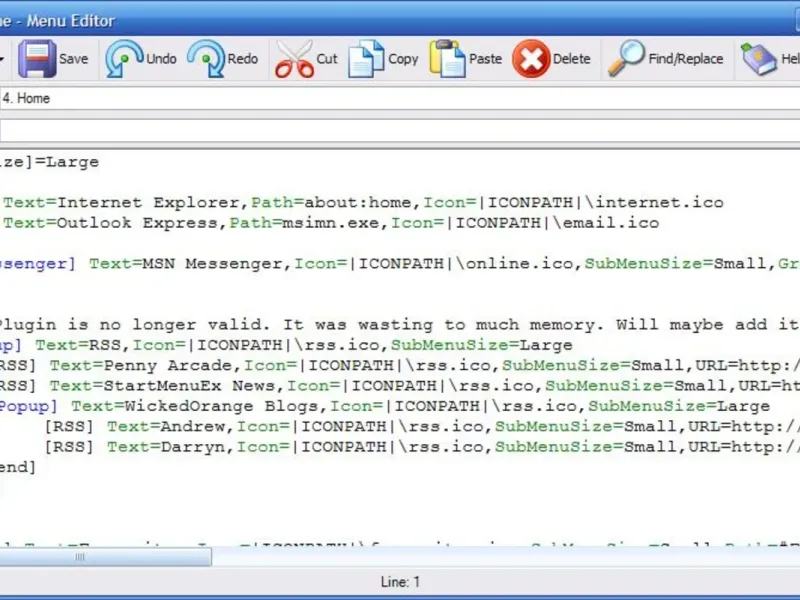
Task: Click the Undo text label
Action: 161,59
